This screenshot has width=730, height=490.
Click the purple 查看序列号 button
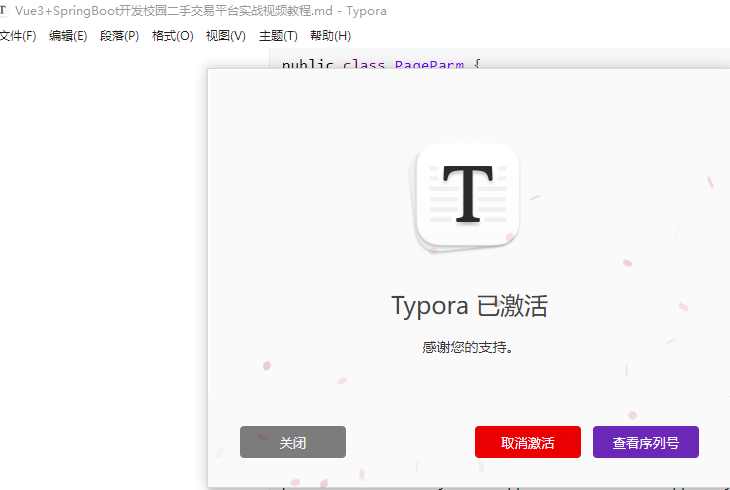coord(646,442)
